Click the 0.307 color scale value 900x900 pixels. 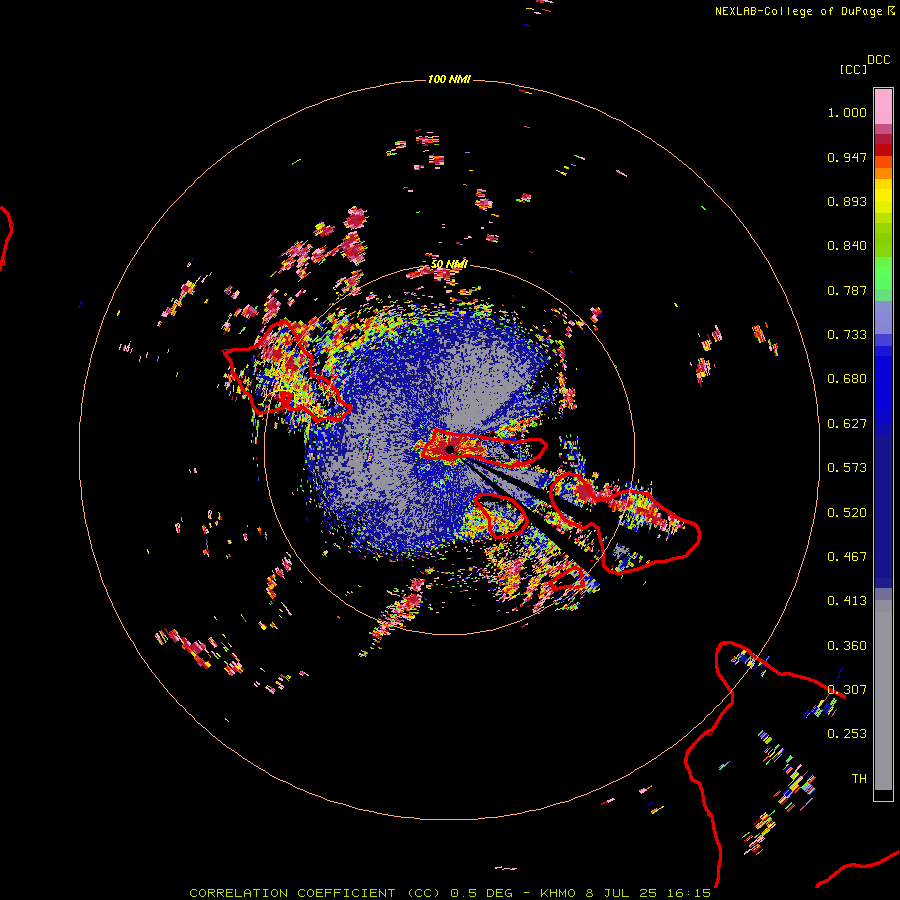(x=847, y=690)
